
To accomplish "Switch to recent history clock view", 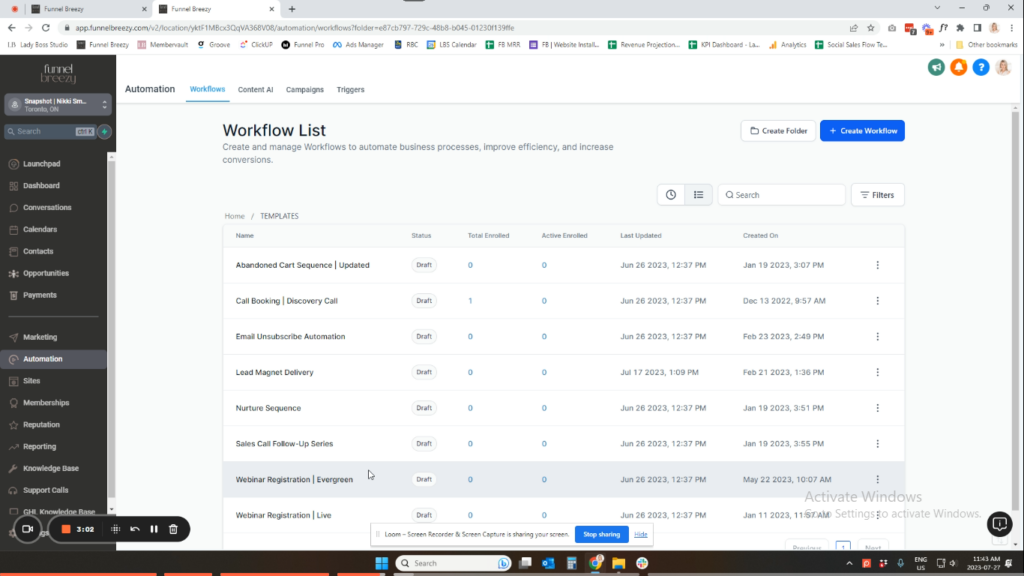I will coord(671,195).
